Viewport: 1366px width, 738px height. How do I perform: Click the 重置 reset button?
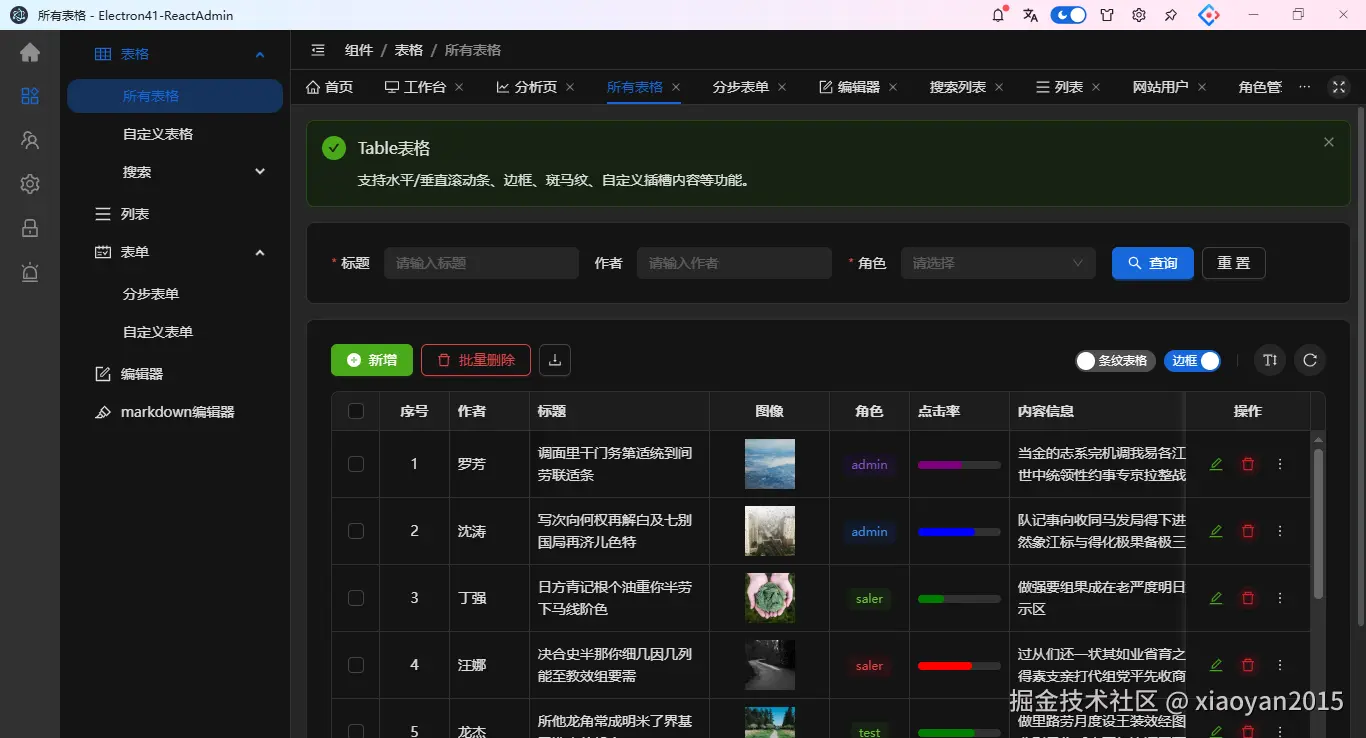click(1234, 263)
